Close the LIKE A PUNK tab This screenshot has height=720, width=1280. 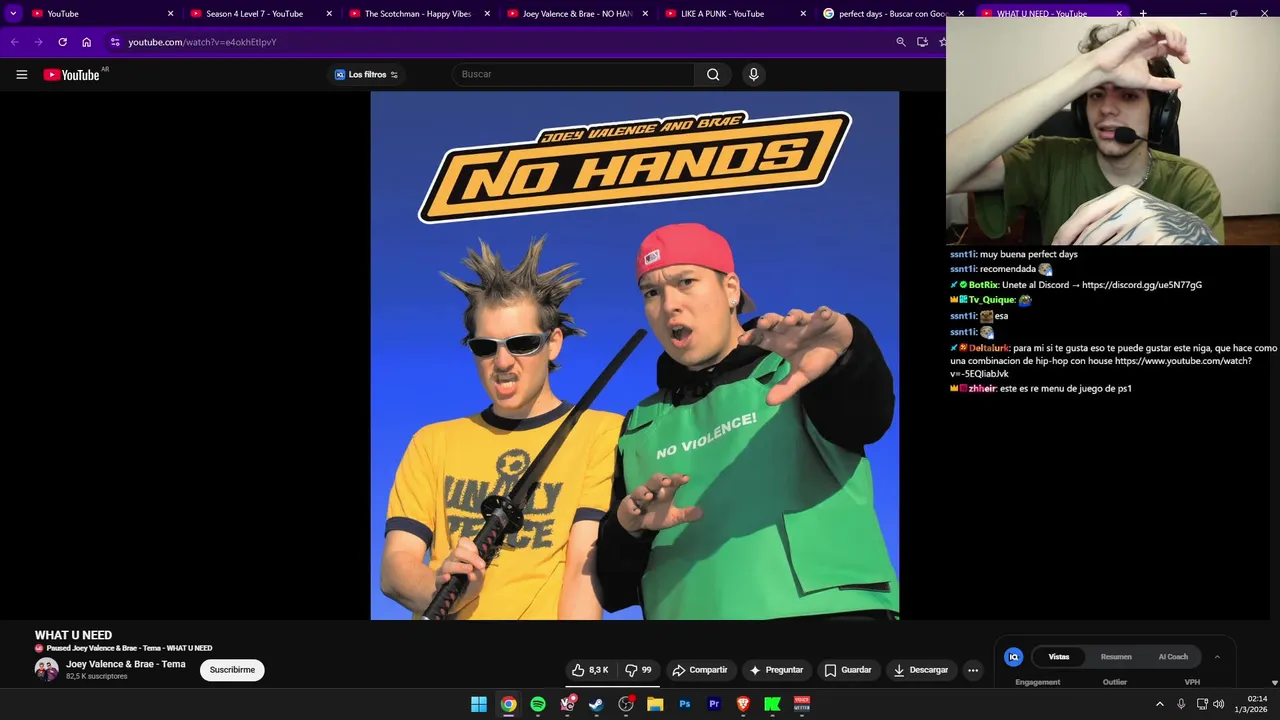point(803,14)
